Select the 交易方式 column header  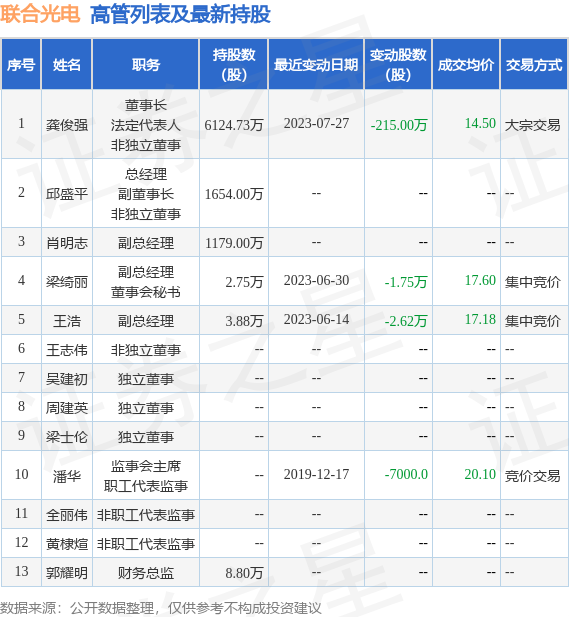point(534,65)
